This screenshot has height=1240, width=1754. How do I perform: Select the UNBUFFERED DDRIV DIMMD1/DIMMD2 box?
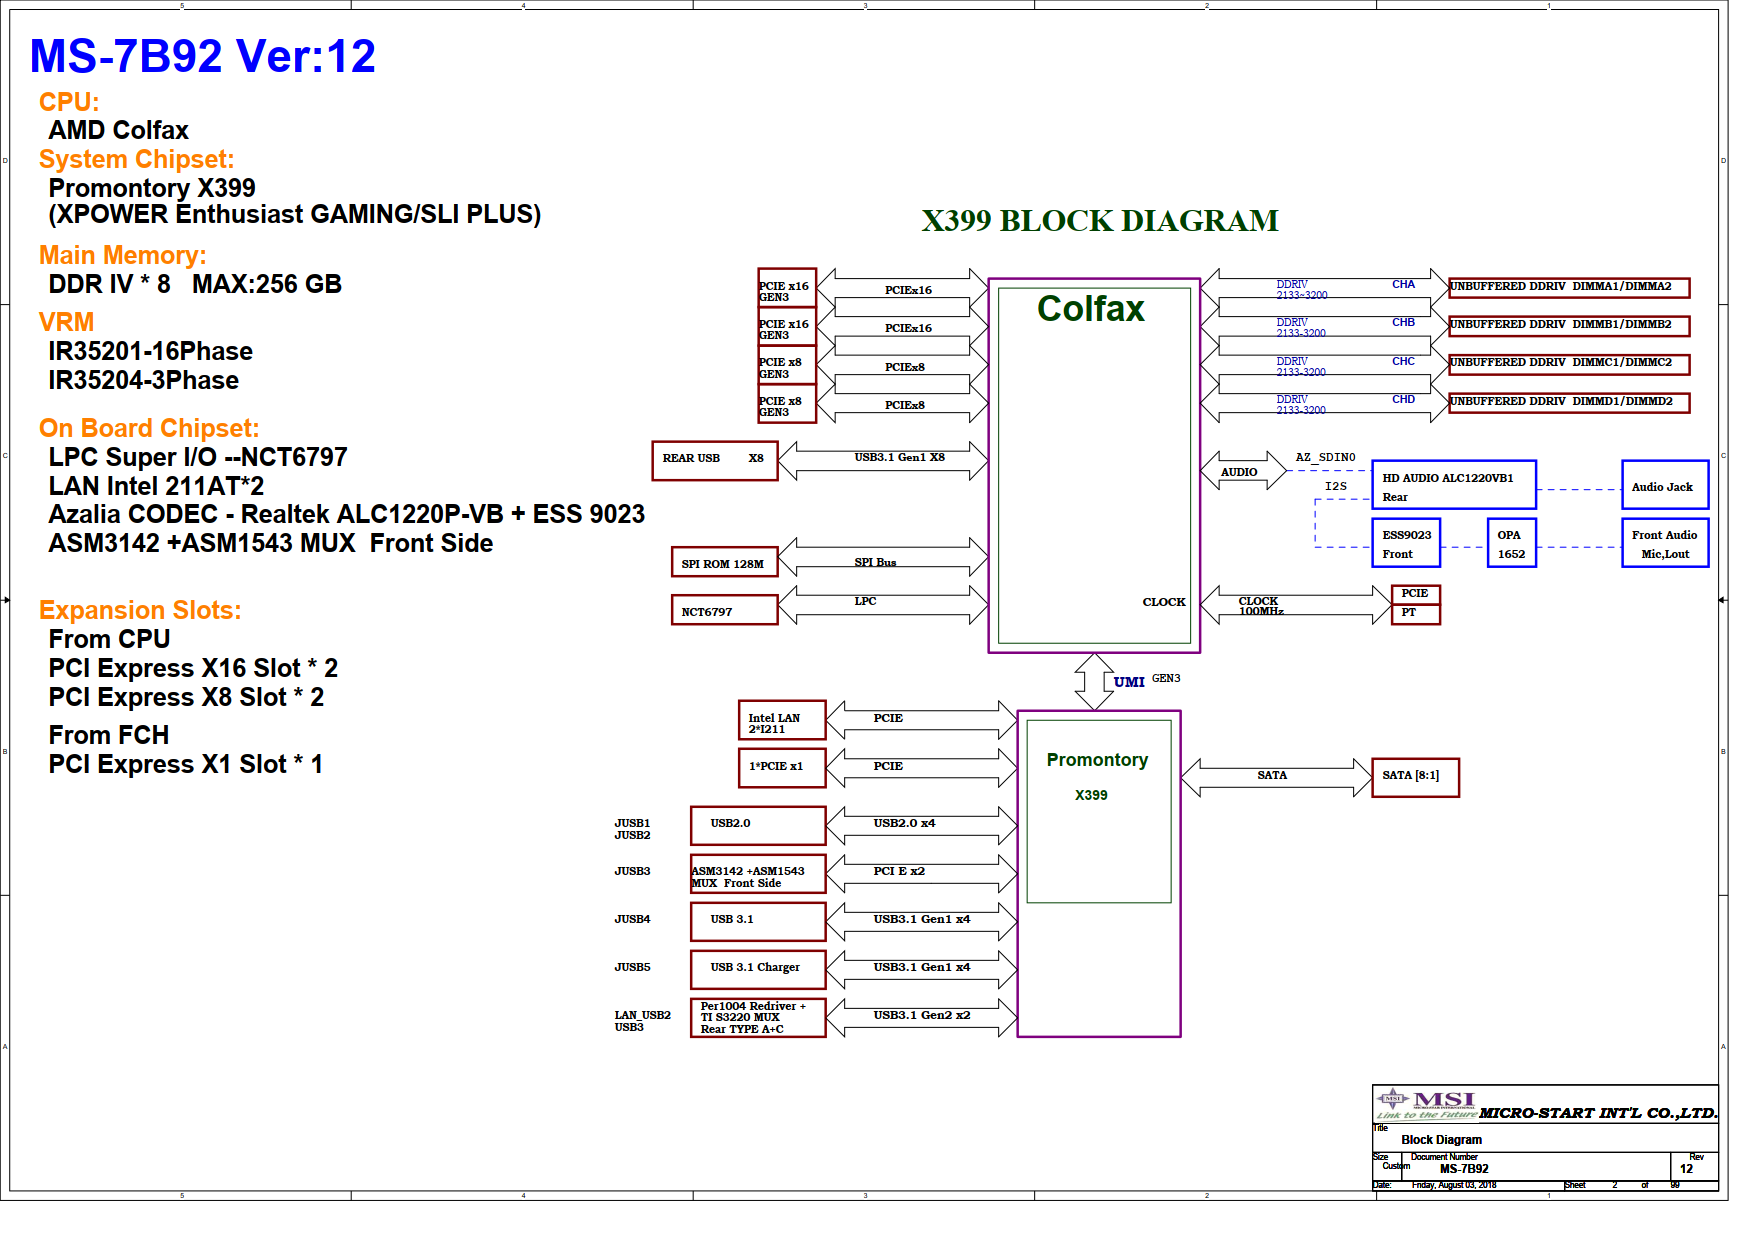pyautogui.click(x=1569, y=403)
